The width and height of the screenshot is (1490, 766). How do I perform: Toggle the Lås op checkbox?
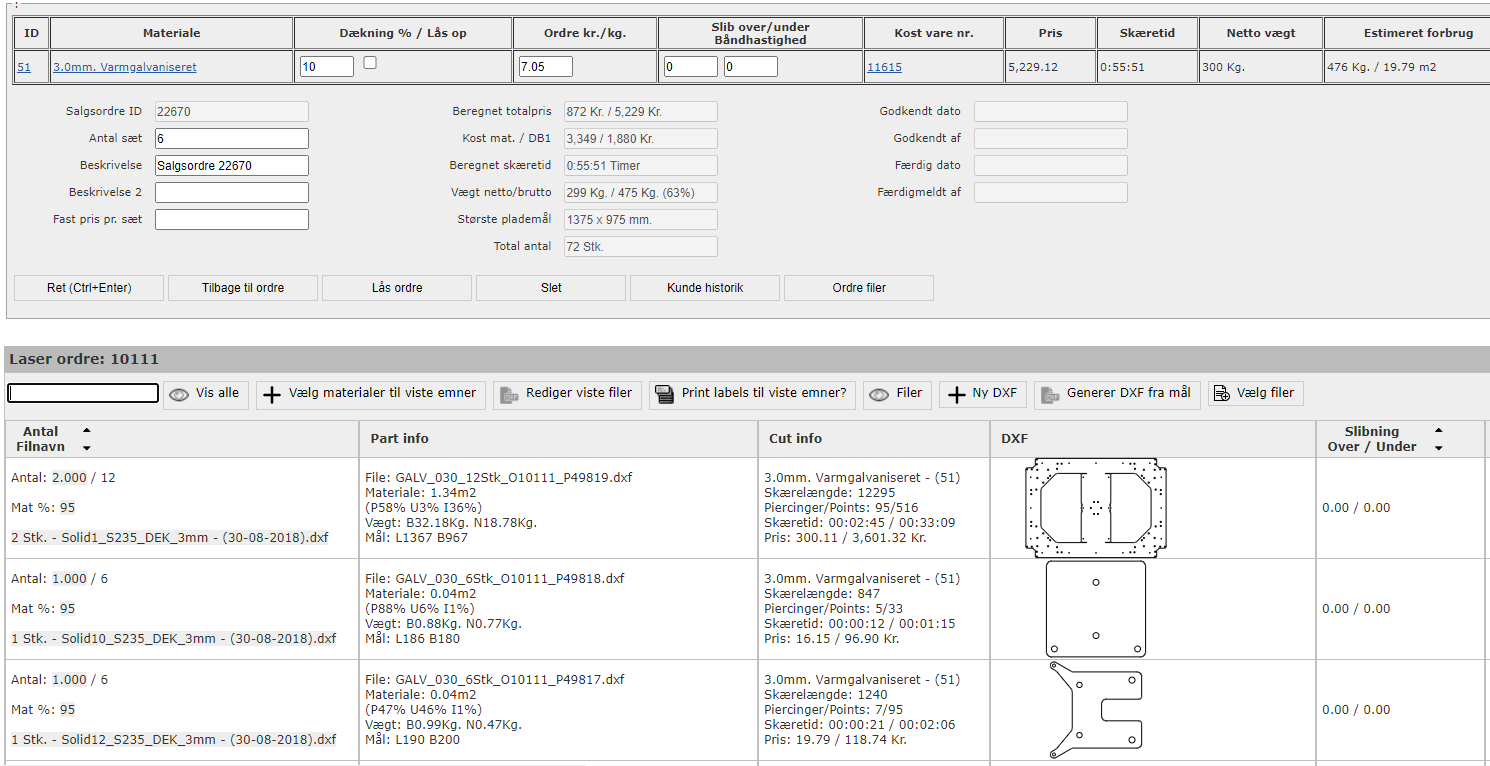pyautogui.click(x=370, y=63)
